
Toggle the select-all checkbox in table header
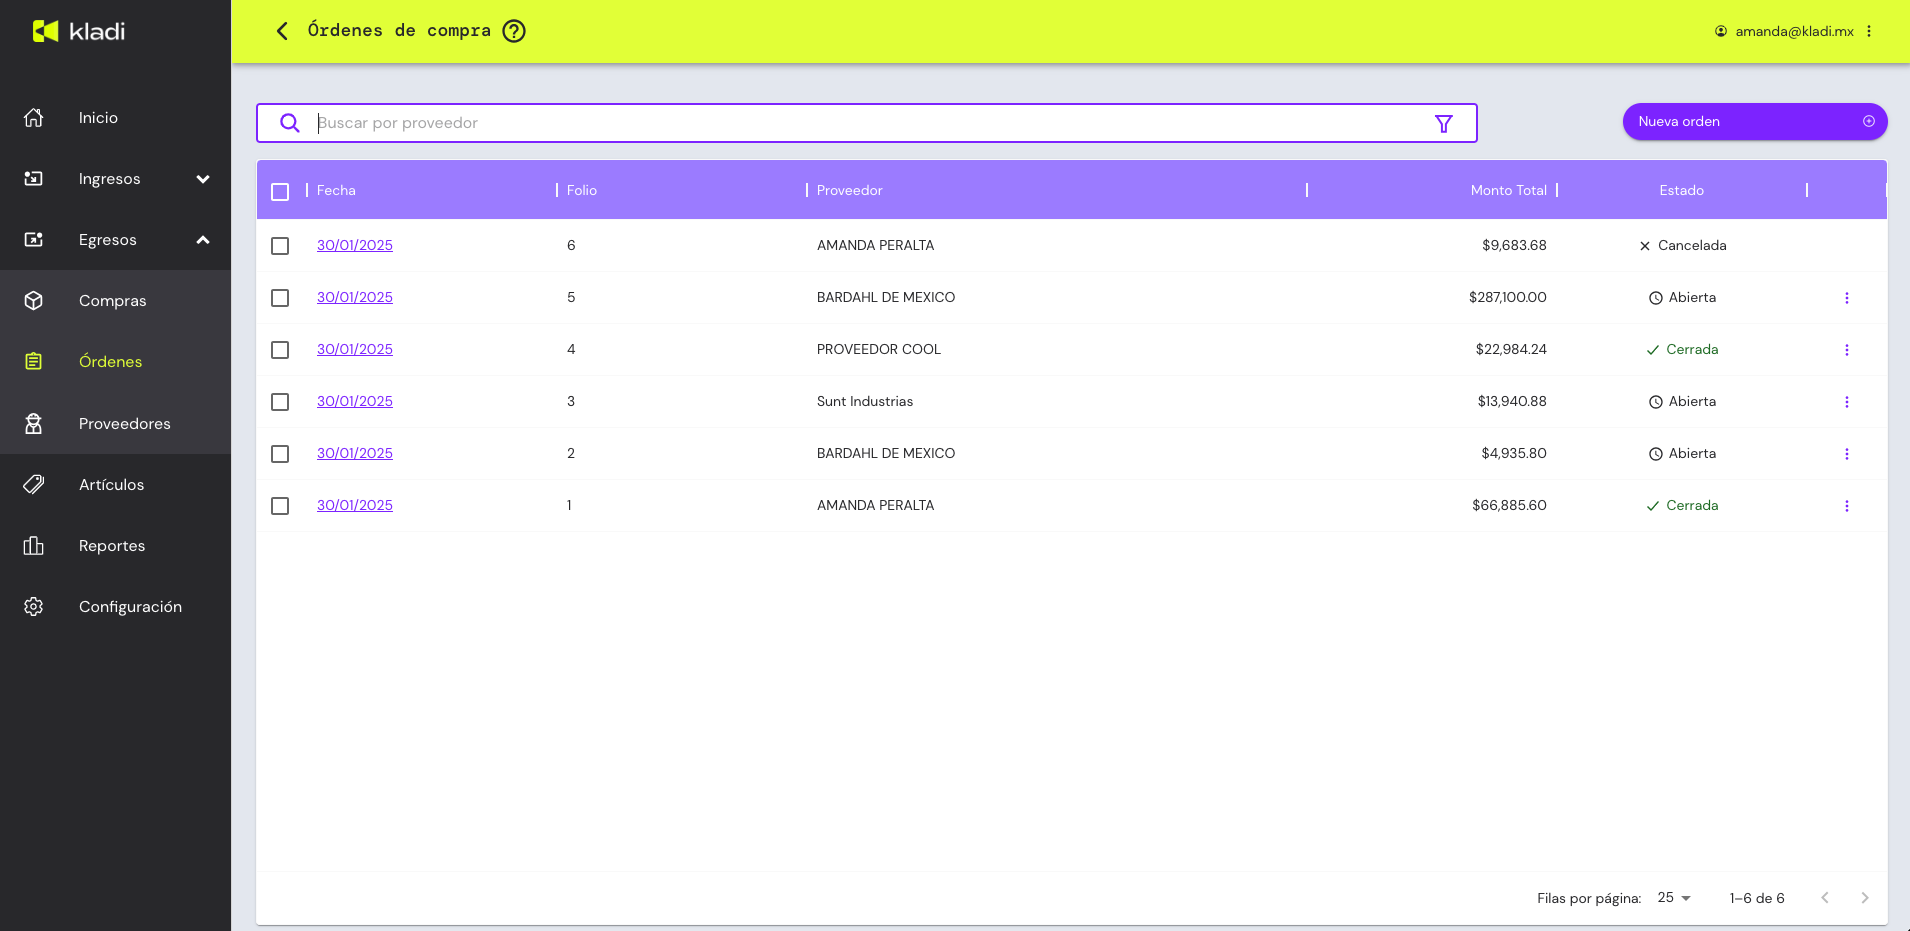pos(280,191)
